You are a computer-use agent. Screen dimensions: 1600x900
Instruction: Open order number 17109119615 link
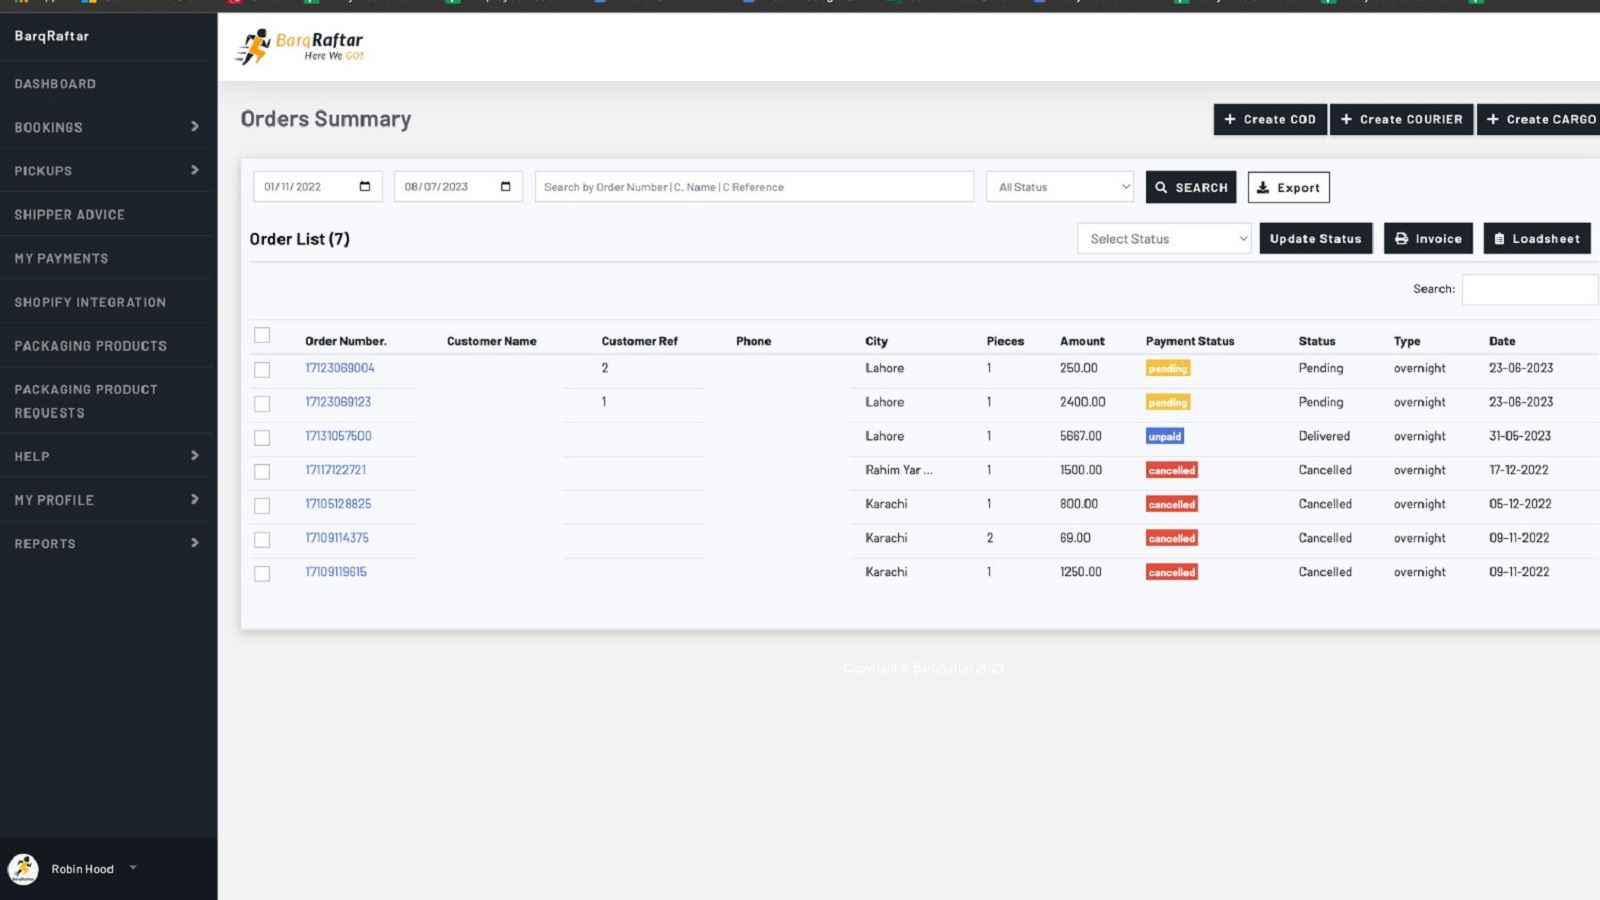pos(336,572)
